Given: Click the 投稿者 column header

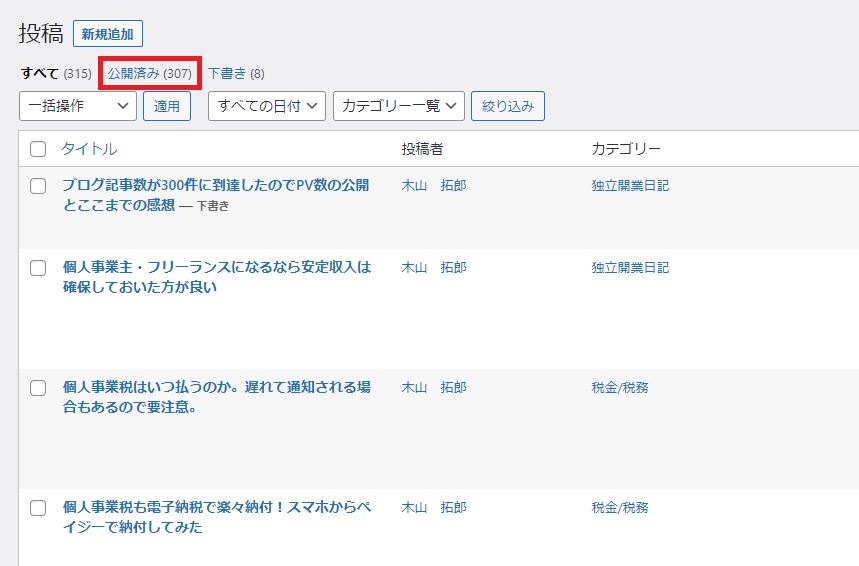Looking at the screenshot, I should (x=422, y=149).
